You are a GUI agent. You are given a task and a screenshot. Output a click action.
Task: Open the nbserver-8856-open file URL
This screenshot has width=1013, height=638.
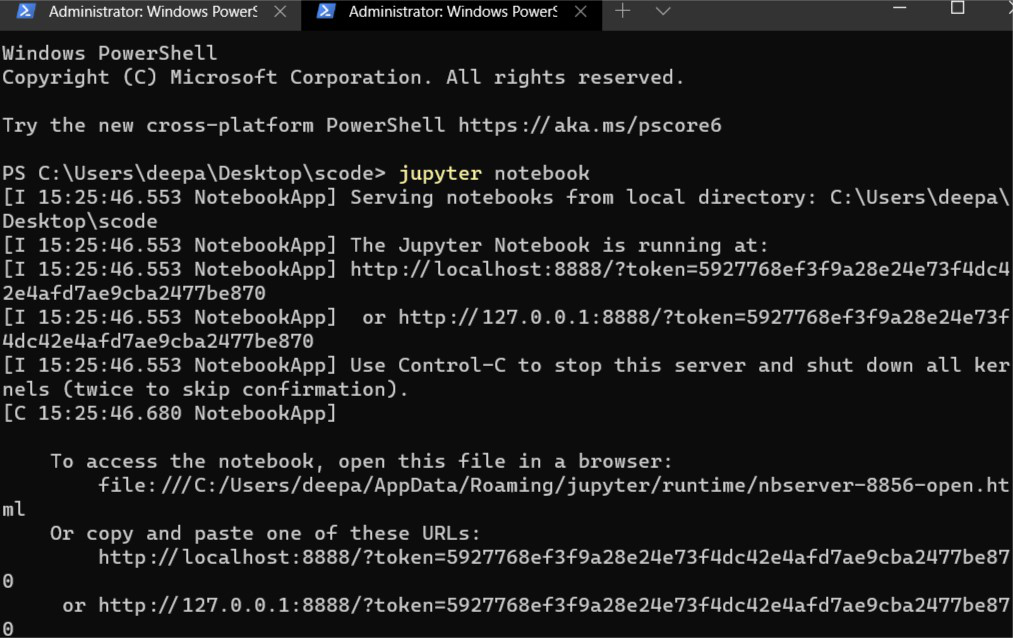click(x=550, y=485)
